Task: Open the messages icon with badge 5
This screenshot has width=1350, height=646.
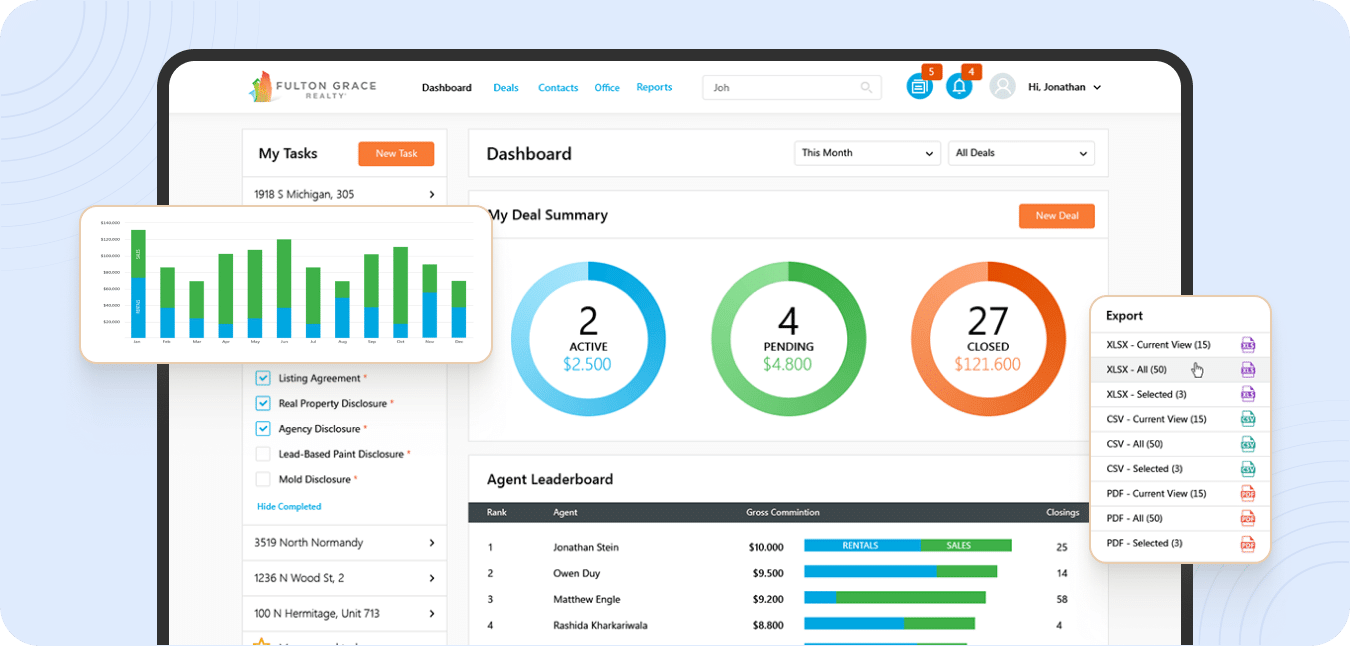Action: tap(919, 86)
